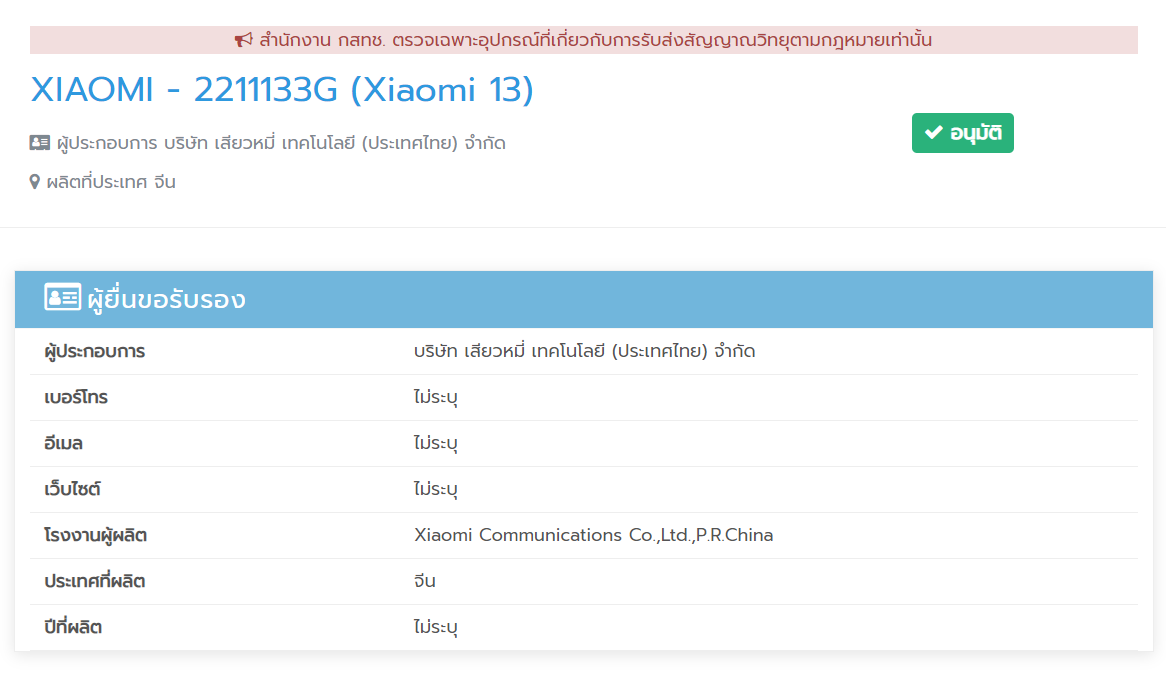This screenshot has width=1166, height=677.
Task: Click the ผลิตที่ประเทศ จีน subtitle text
Action: coord(111,182)
